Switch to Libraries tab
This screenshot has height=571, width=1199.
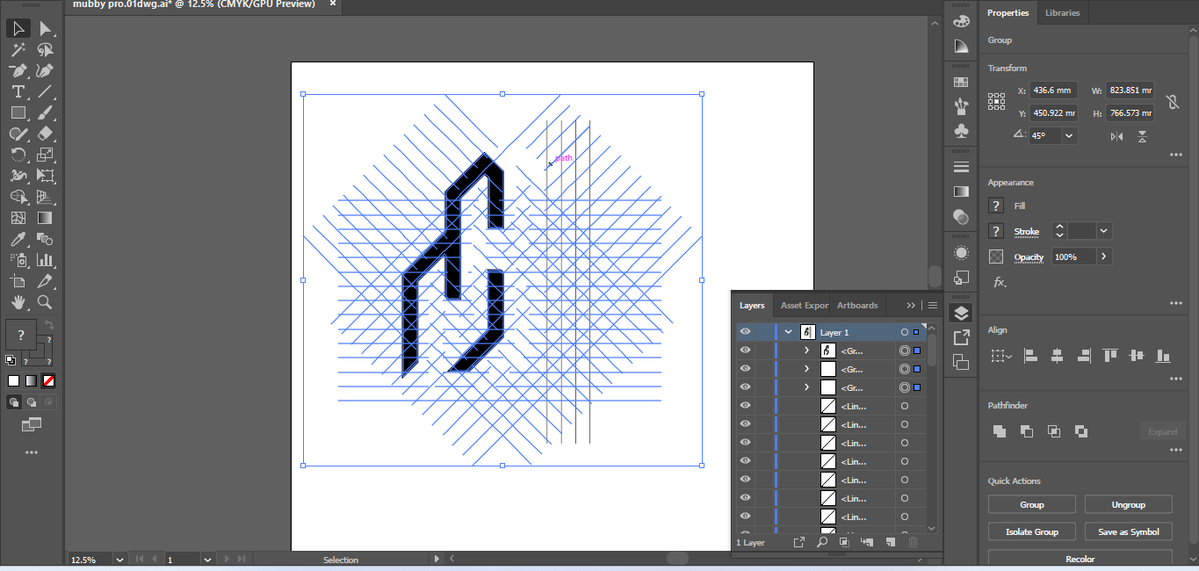coord(1062,13)
